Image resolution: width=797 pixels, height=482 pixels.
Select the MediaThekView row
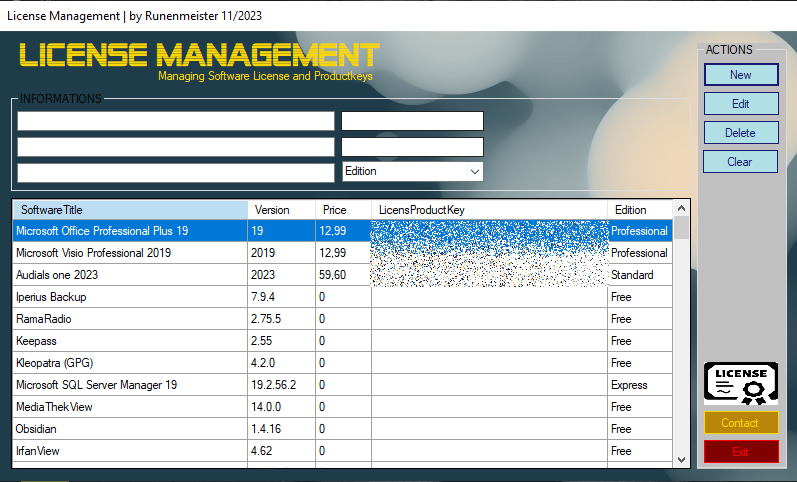343,407
